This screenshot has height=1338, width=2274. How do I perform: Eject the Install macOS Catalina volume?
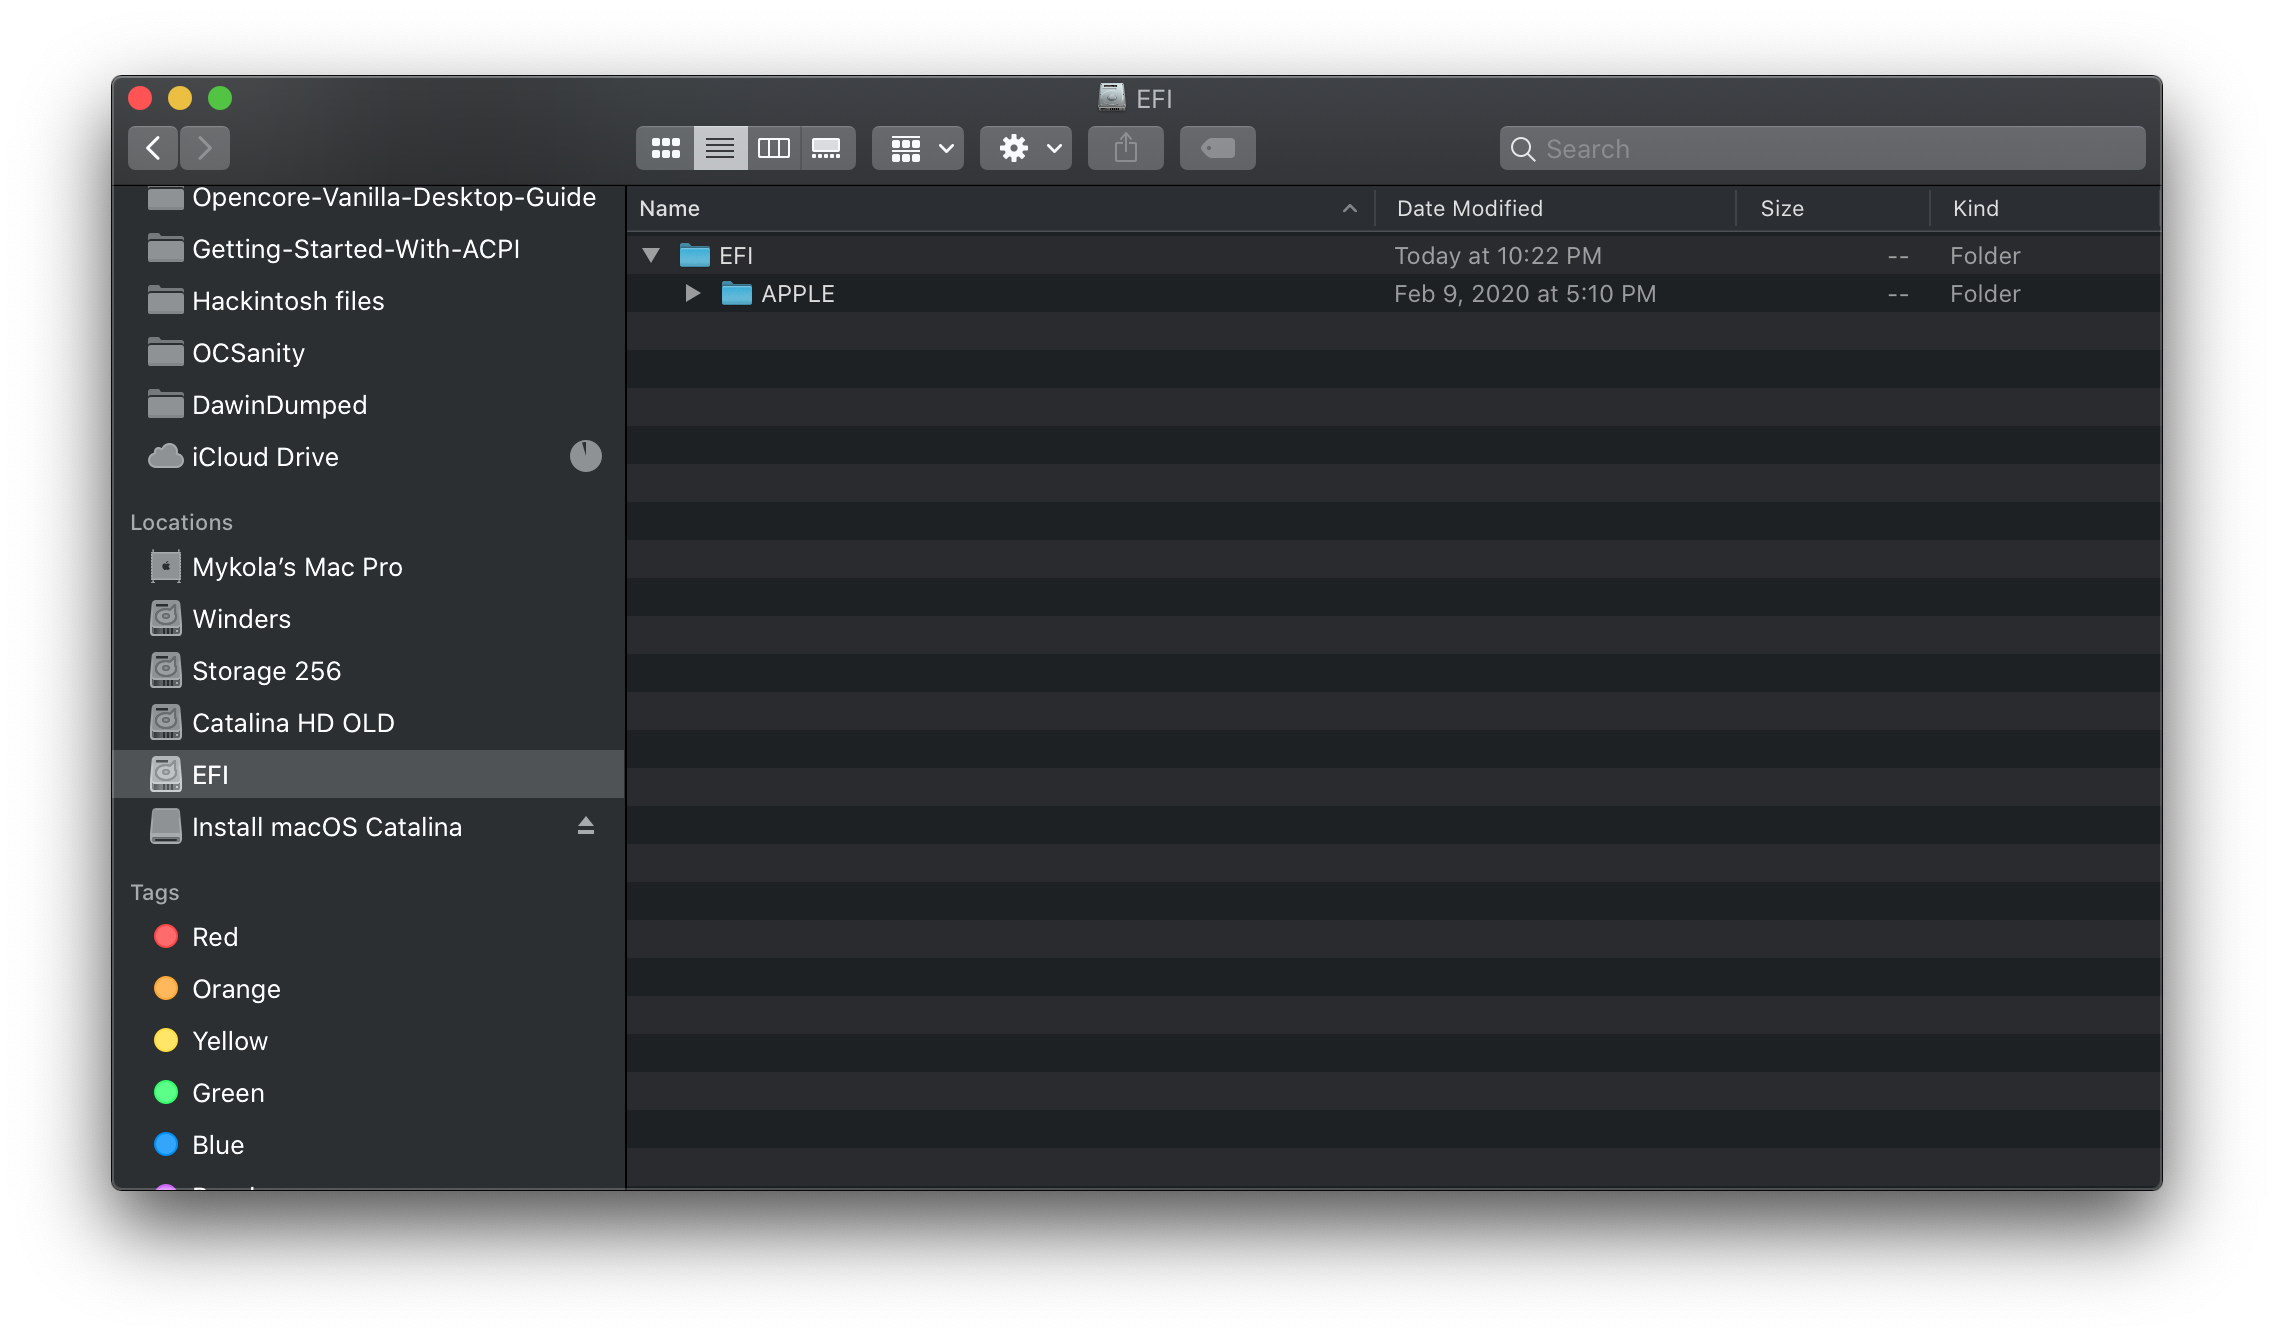point(586,826)
